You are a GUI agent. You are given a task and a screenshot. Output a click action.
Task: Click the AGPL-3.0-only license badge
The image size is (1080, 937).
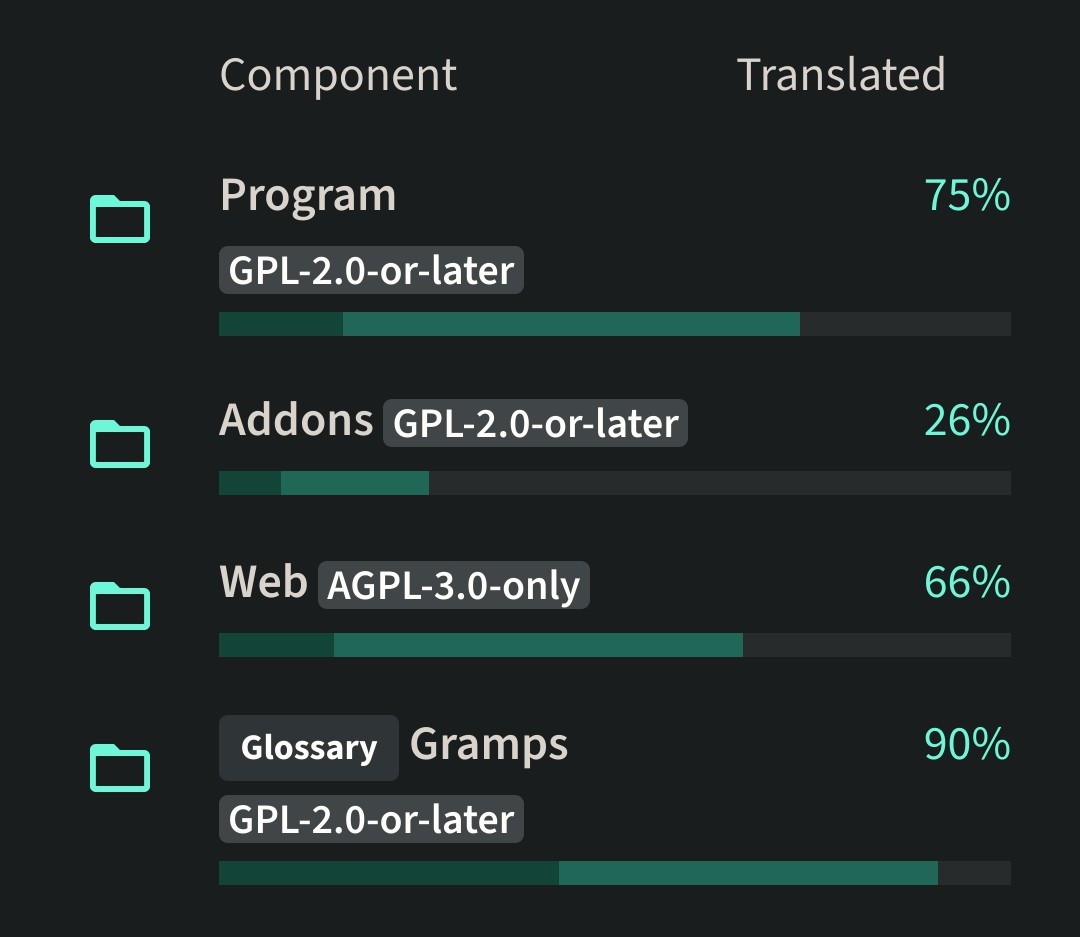pos(453,585)
